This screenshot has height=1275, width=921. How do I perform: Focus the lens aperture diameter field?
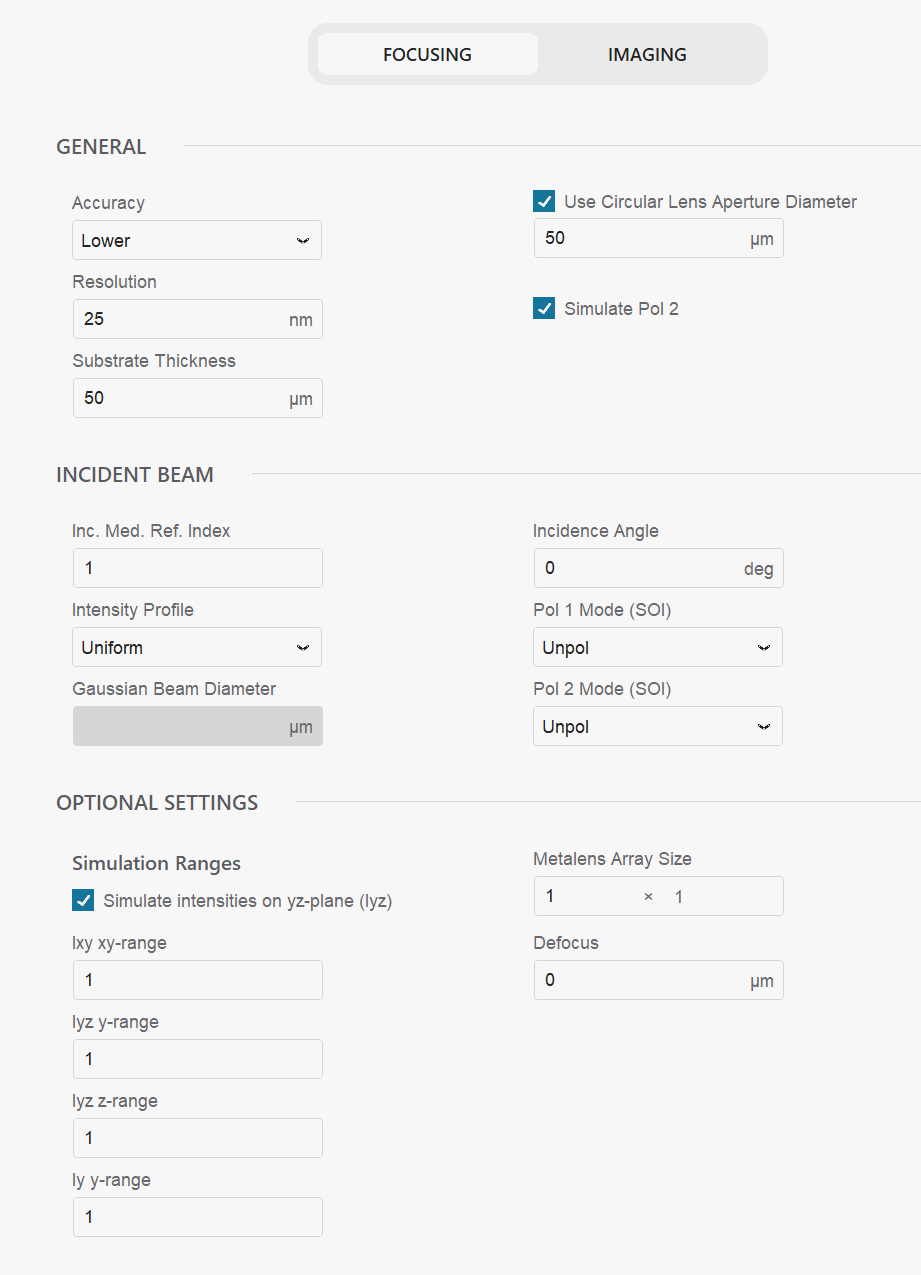click(640, 240)
